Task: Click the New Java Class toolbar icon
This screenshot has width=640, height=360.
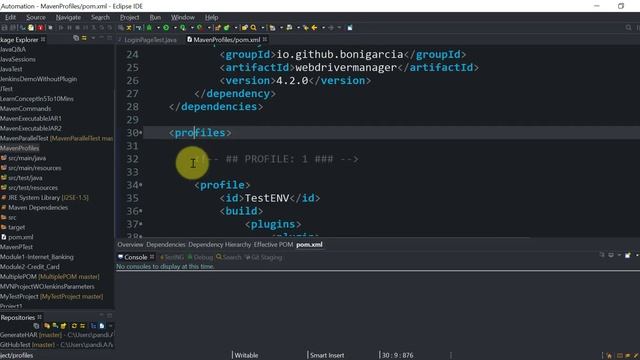Action: [227, 28]
